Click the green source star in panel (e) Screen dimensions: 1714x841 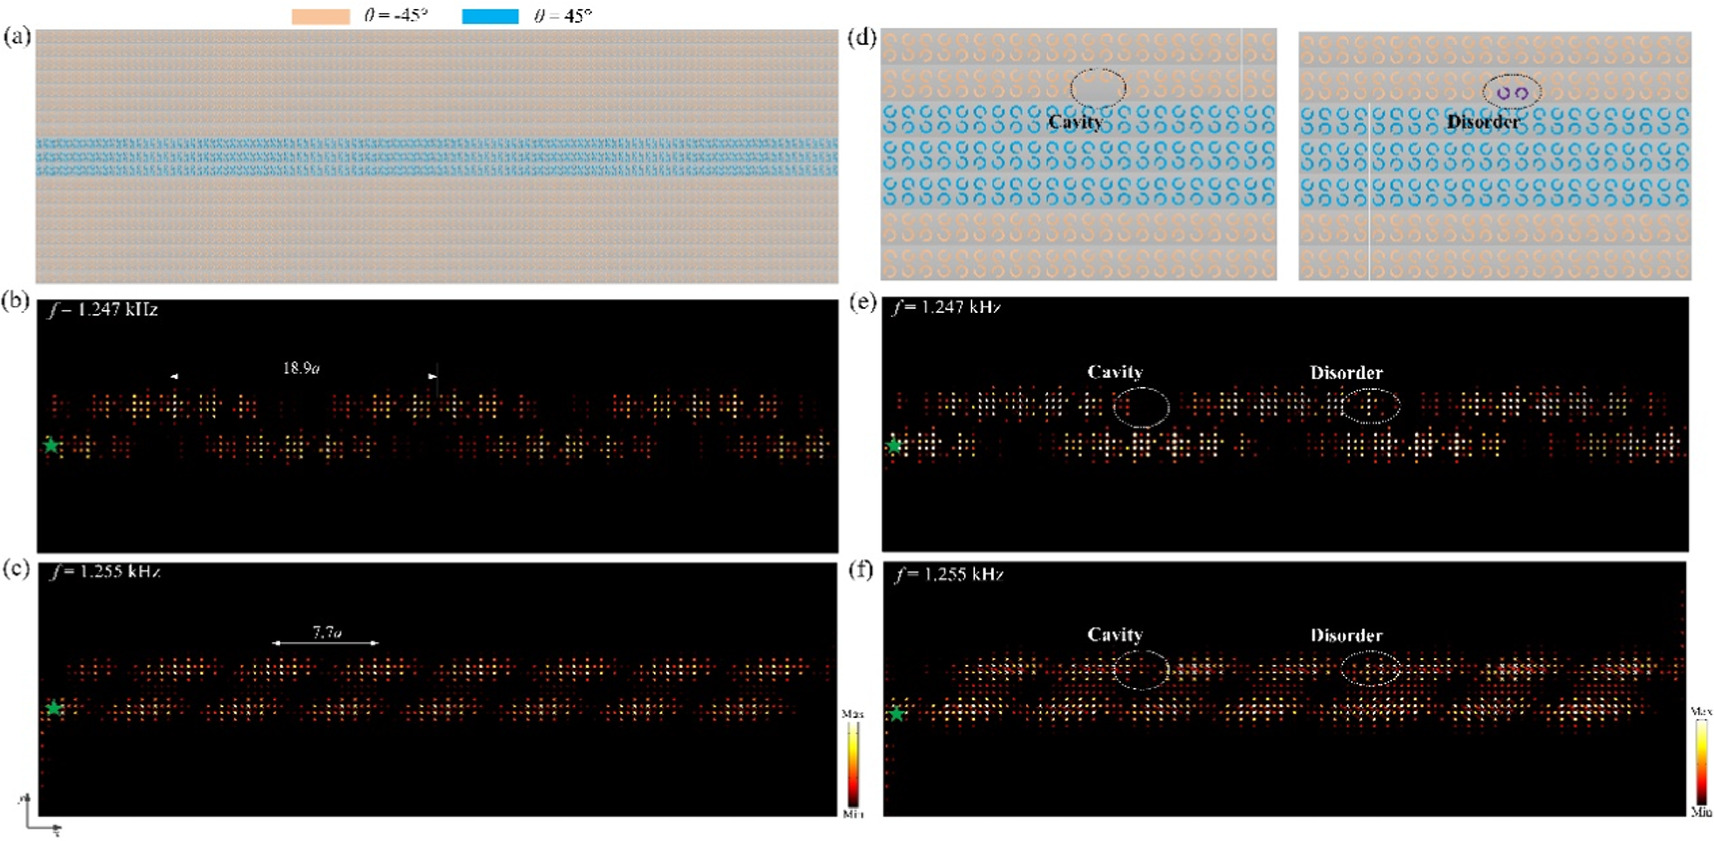coord(895,446)
